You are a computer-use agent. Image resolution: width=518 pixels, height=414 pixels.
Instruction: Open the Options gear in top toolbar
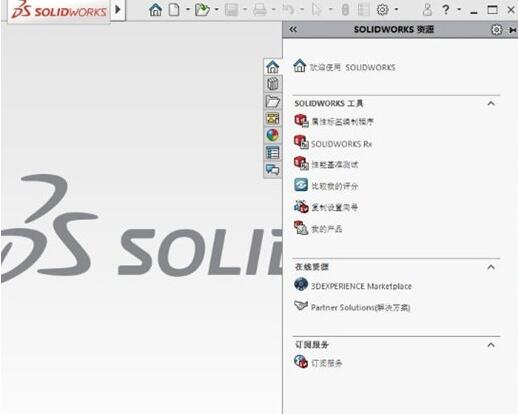click(383, 10)
